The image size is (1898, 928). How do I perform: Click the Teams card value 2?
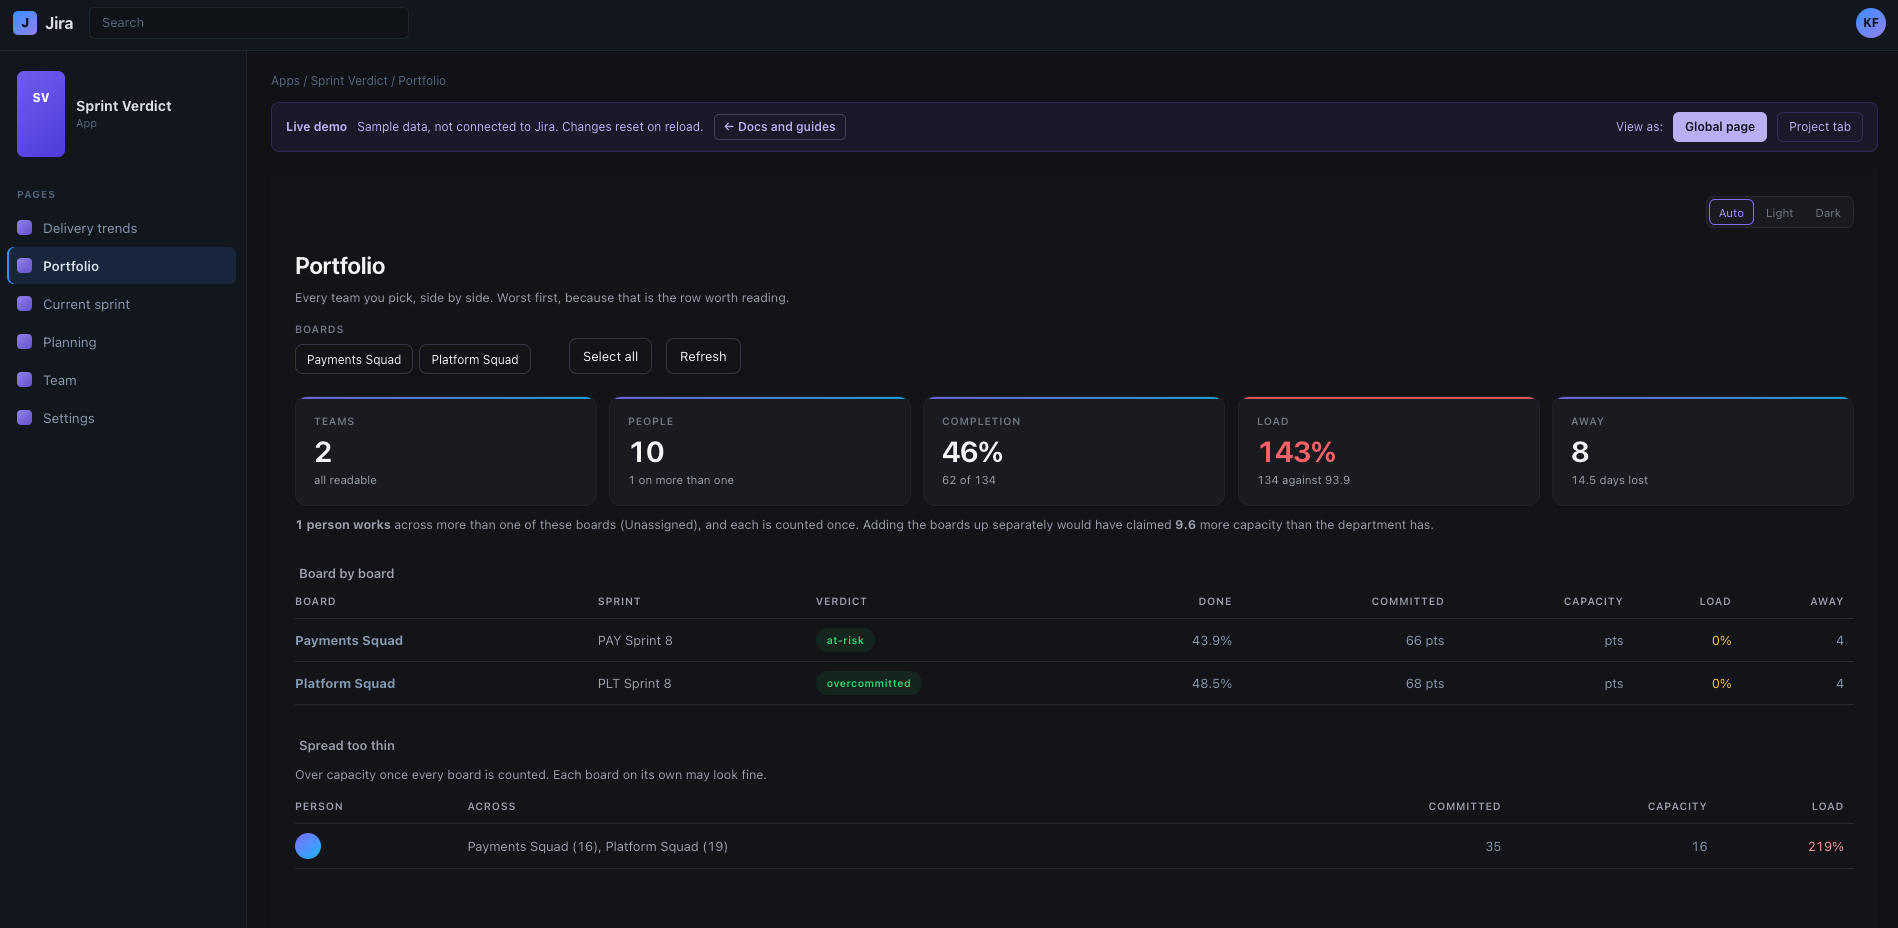pos(323,452)
